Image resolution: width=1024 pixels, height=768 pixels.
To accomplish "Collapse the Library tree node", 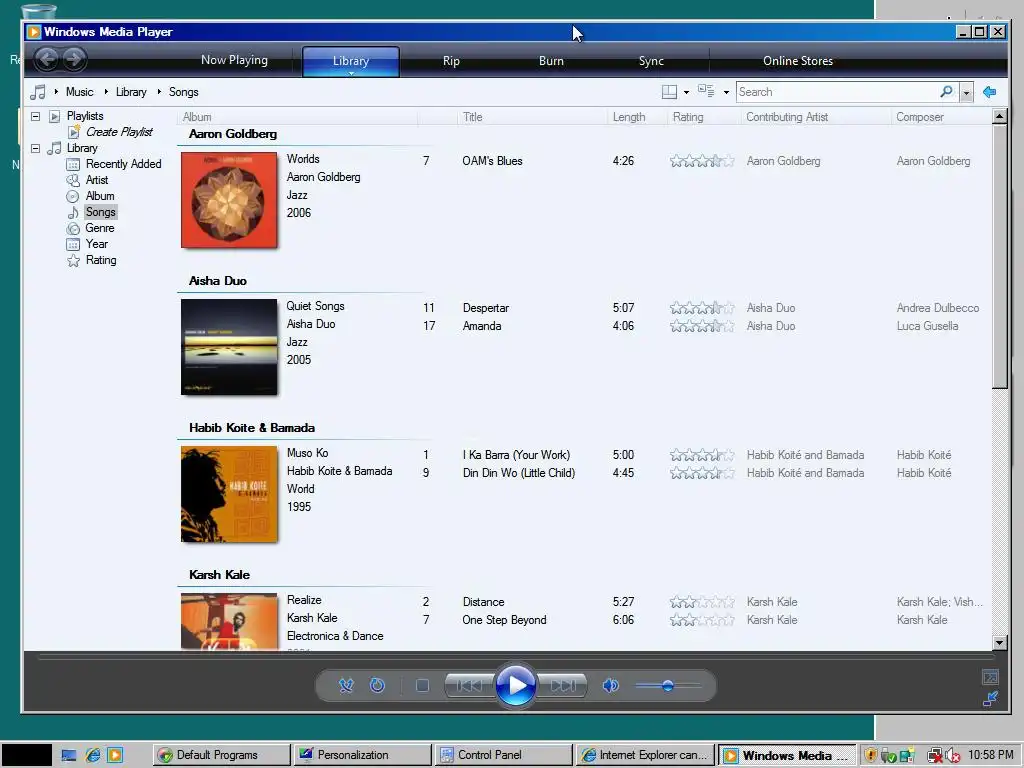I will point(36,148).
